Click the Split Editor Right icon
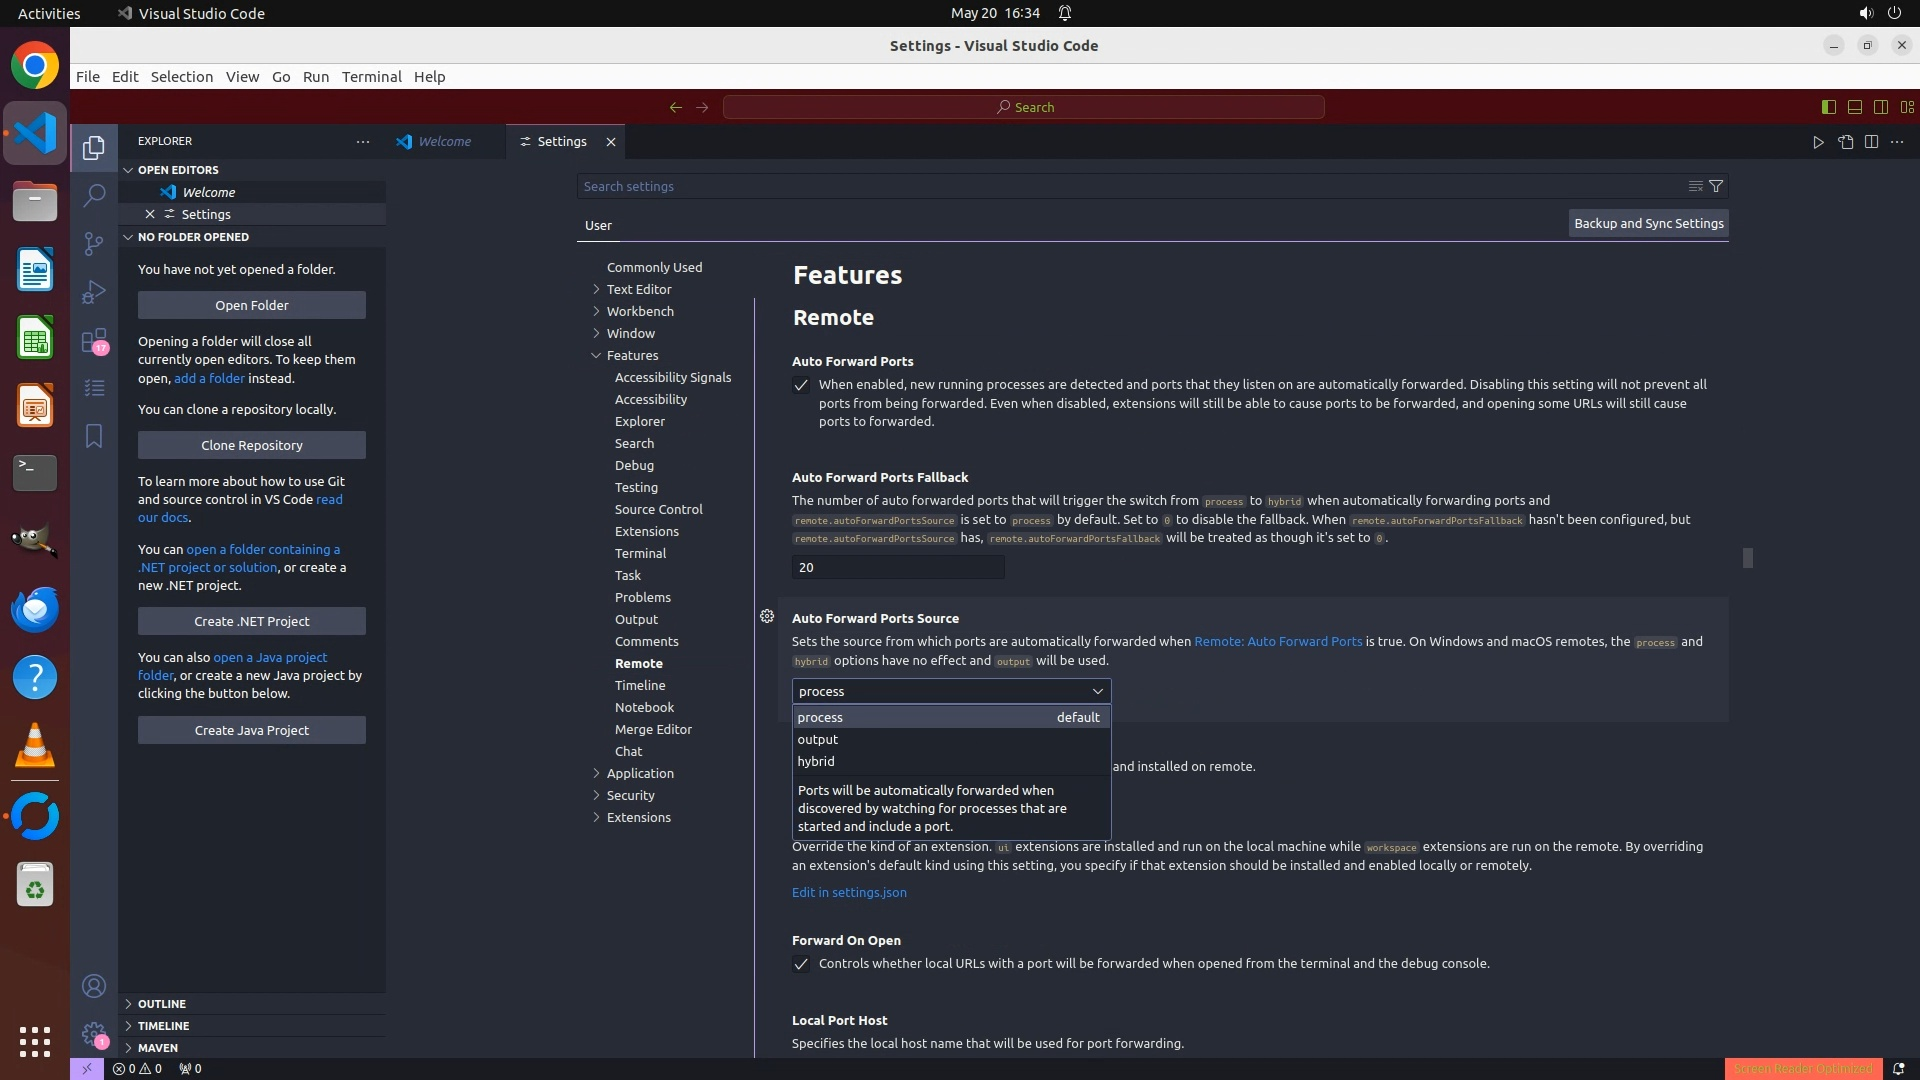Viewport: 1920px width, 1080px height. coord(1871,142)
